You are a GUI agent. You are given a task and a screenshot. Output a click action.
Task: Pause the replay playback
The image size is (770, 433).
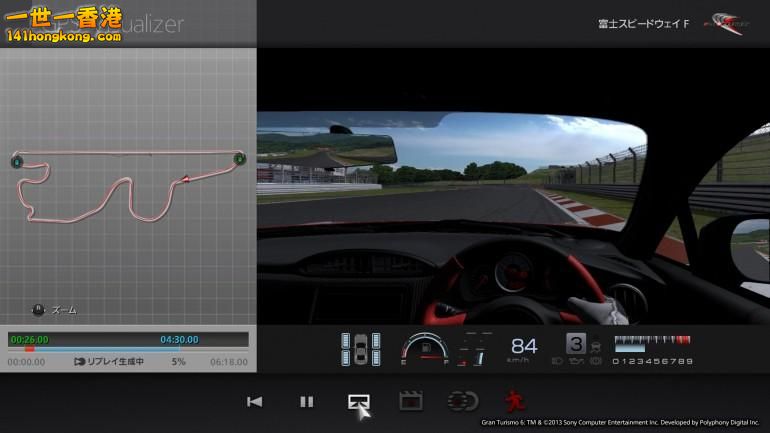[x=307, y=401]
